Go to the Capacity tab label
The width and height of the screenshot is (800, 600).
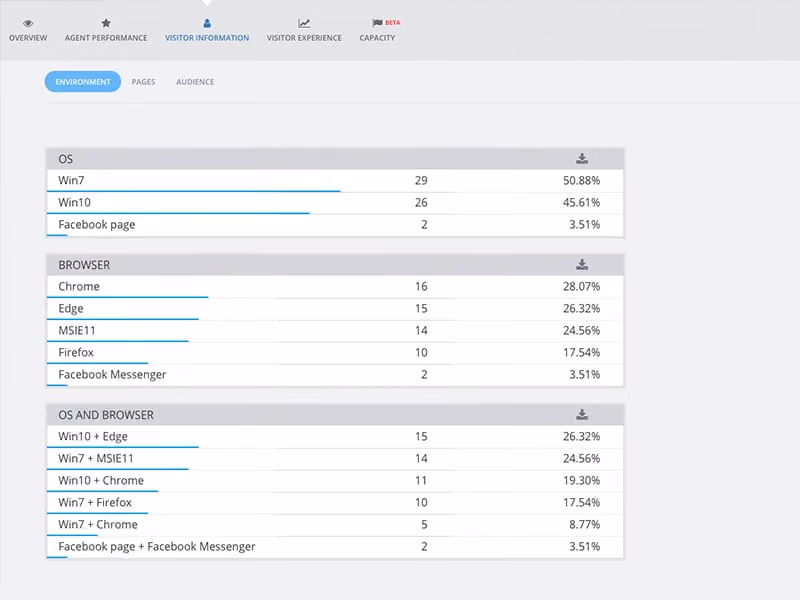(x=377, y=38)
